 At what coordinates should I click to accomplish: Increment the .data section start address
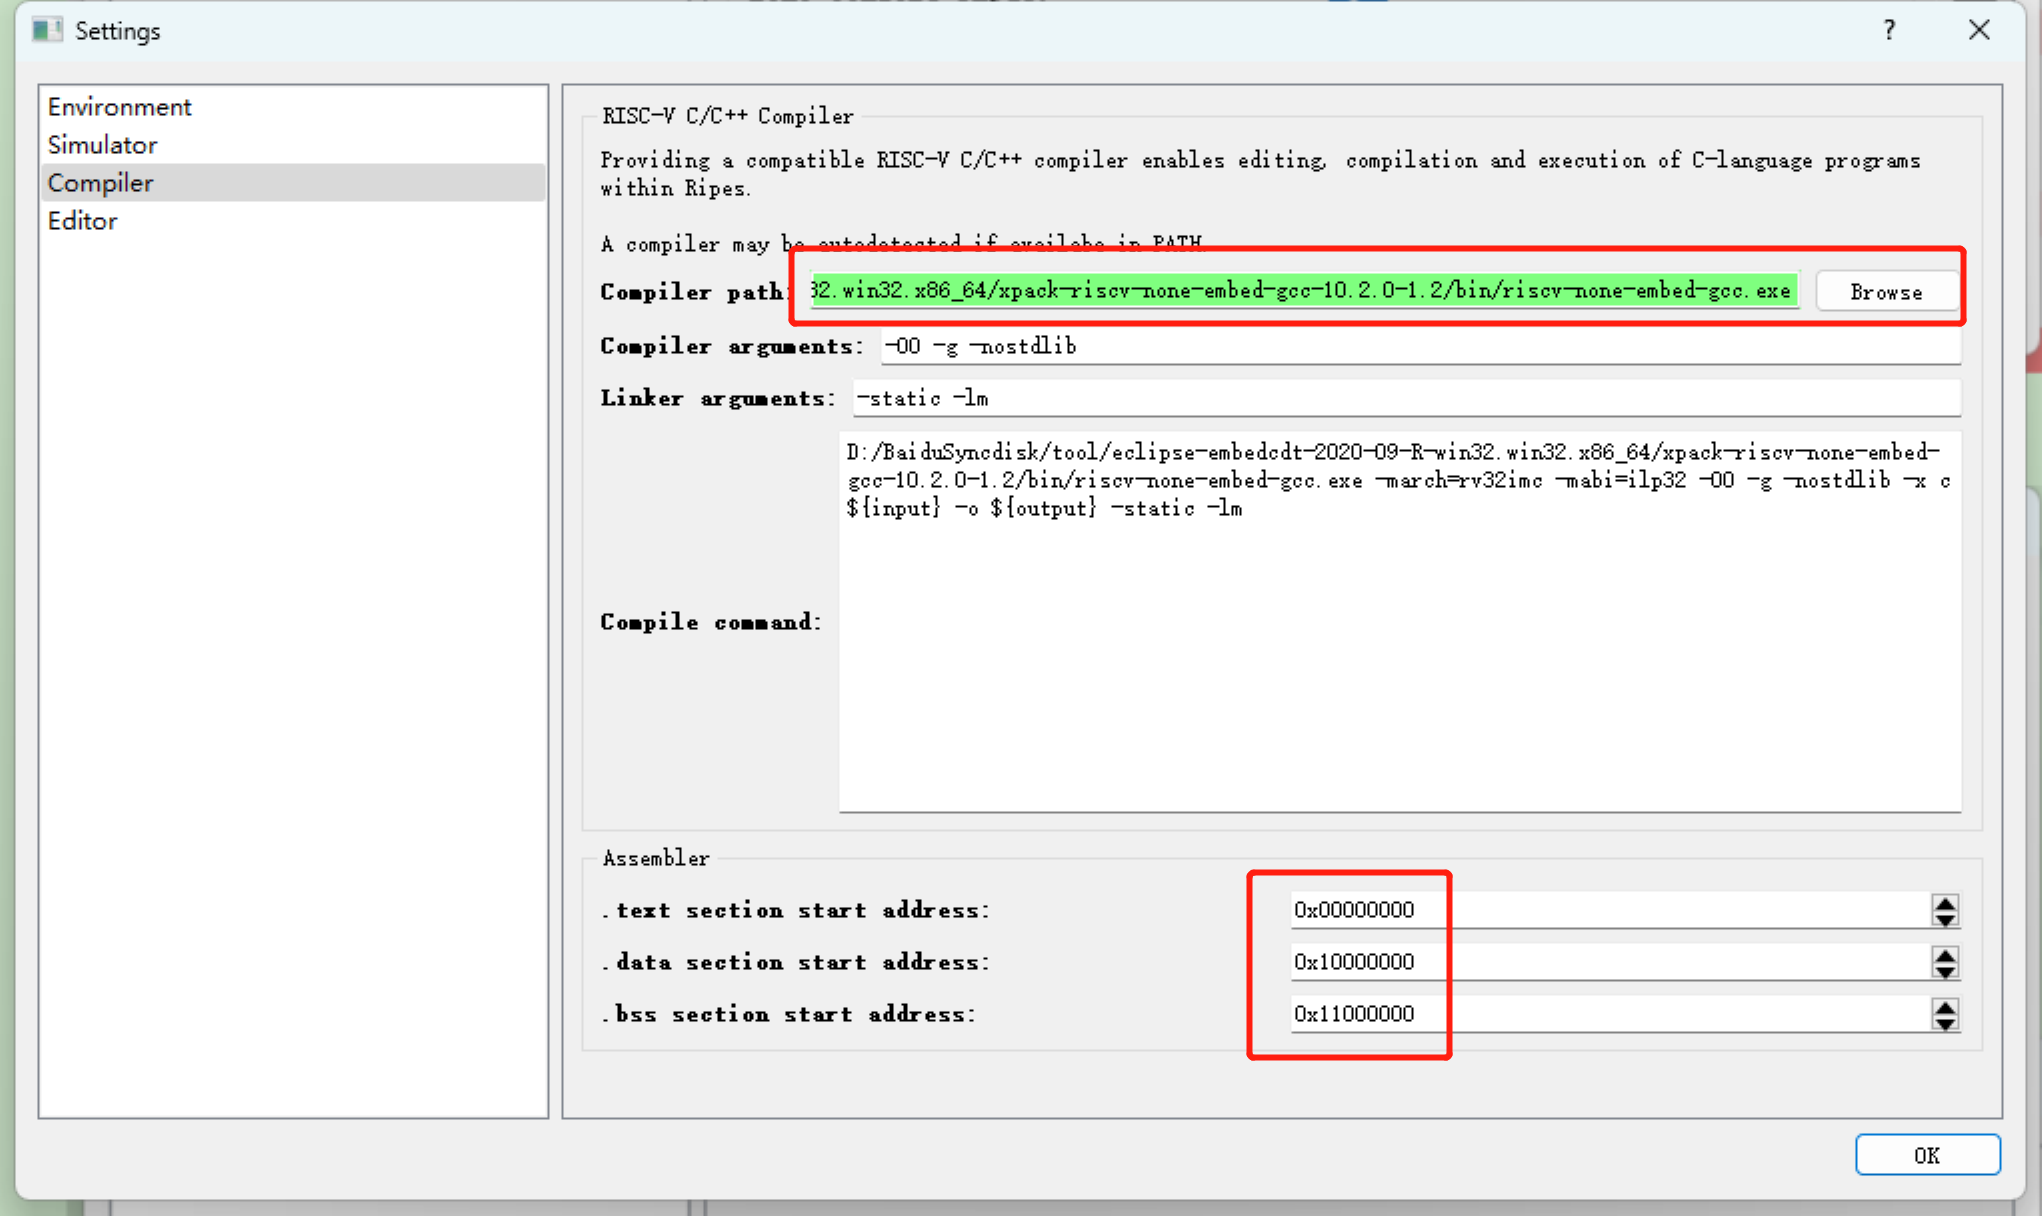(1945, 955)
